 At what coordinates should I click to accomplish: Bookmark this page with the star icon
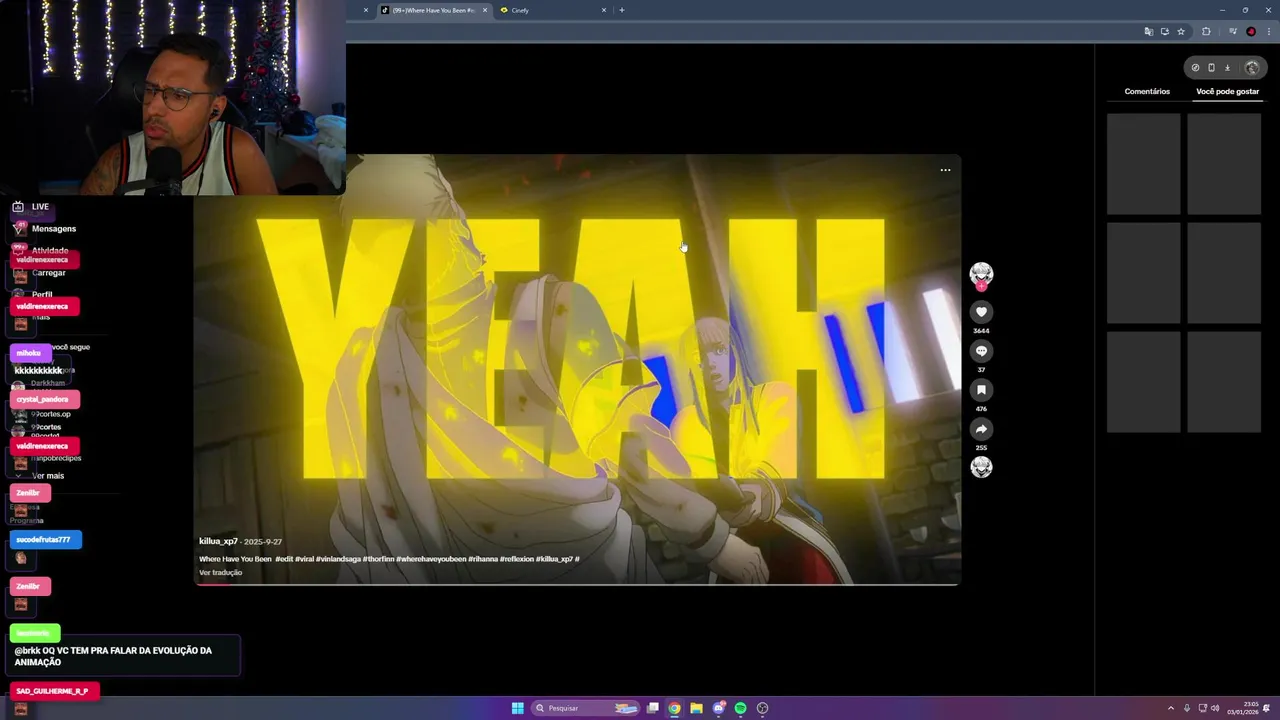(1180, 32)
